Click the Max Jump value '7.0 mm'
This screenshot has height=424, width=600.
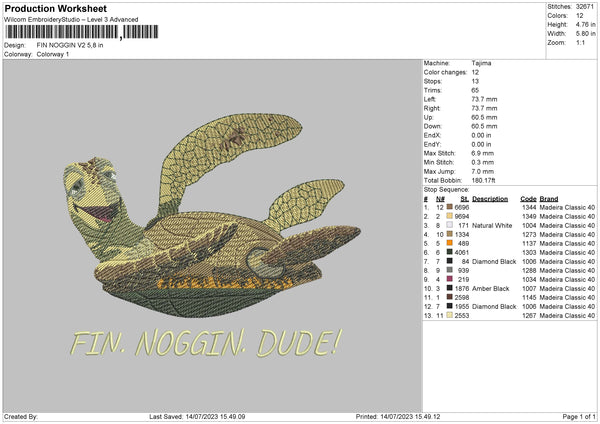tap(482, 171)
